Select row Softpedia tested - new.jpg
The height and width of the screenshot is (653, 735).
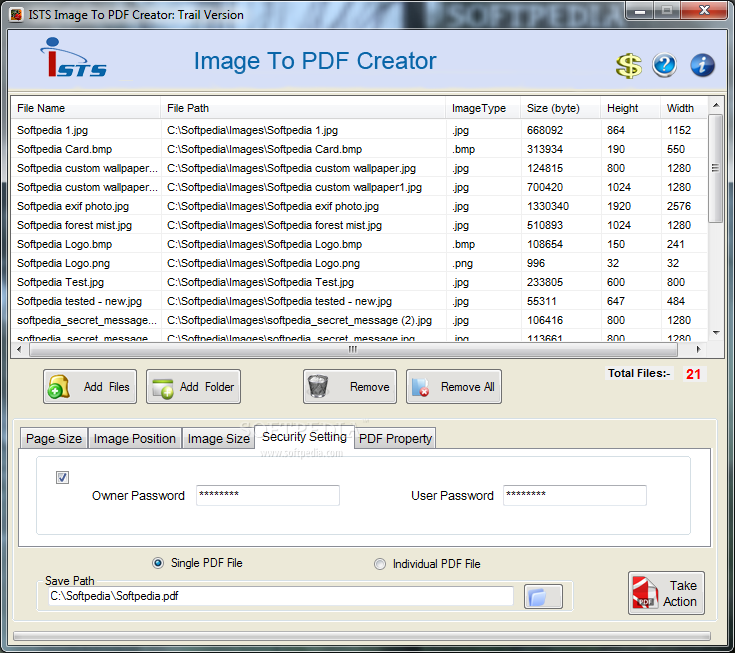(x=359, y=301)
